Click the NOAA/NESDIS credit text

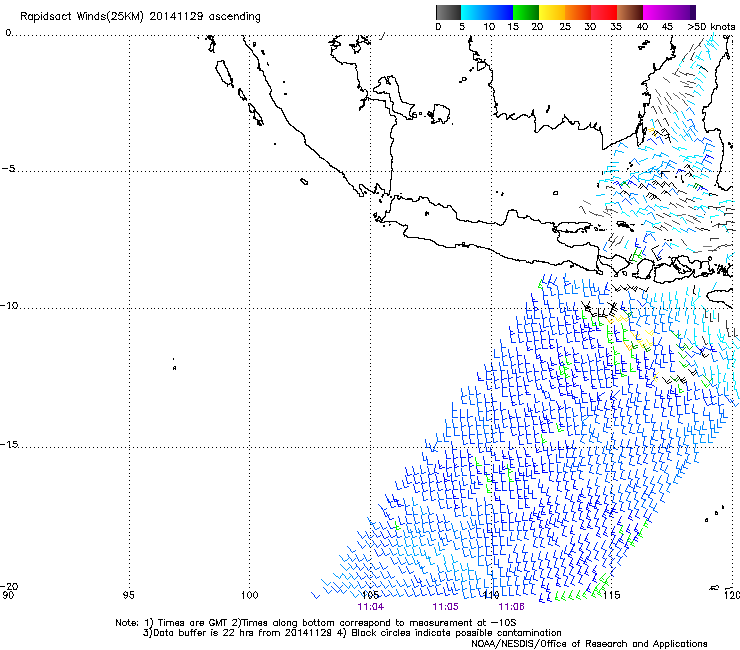(x=589, y=644)
